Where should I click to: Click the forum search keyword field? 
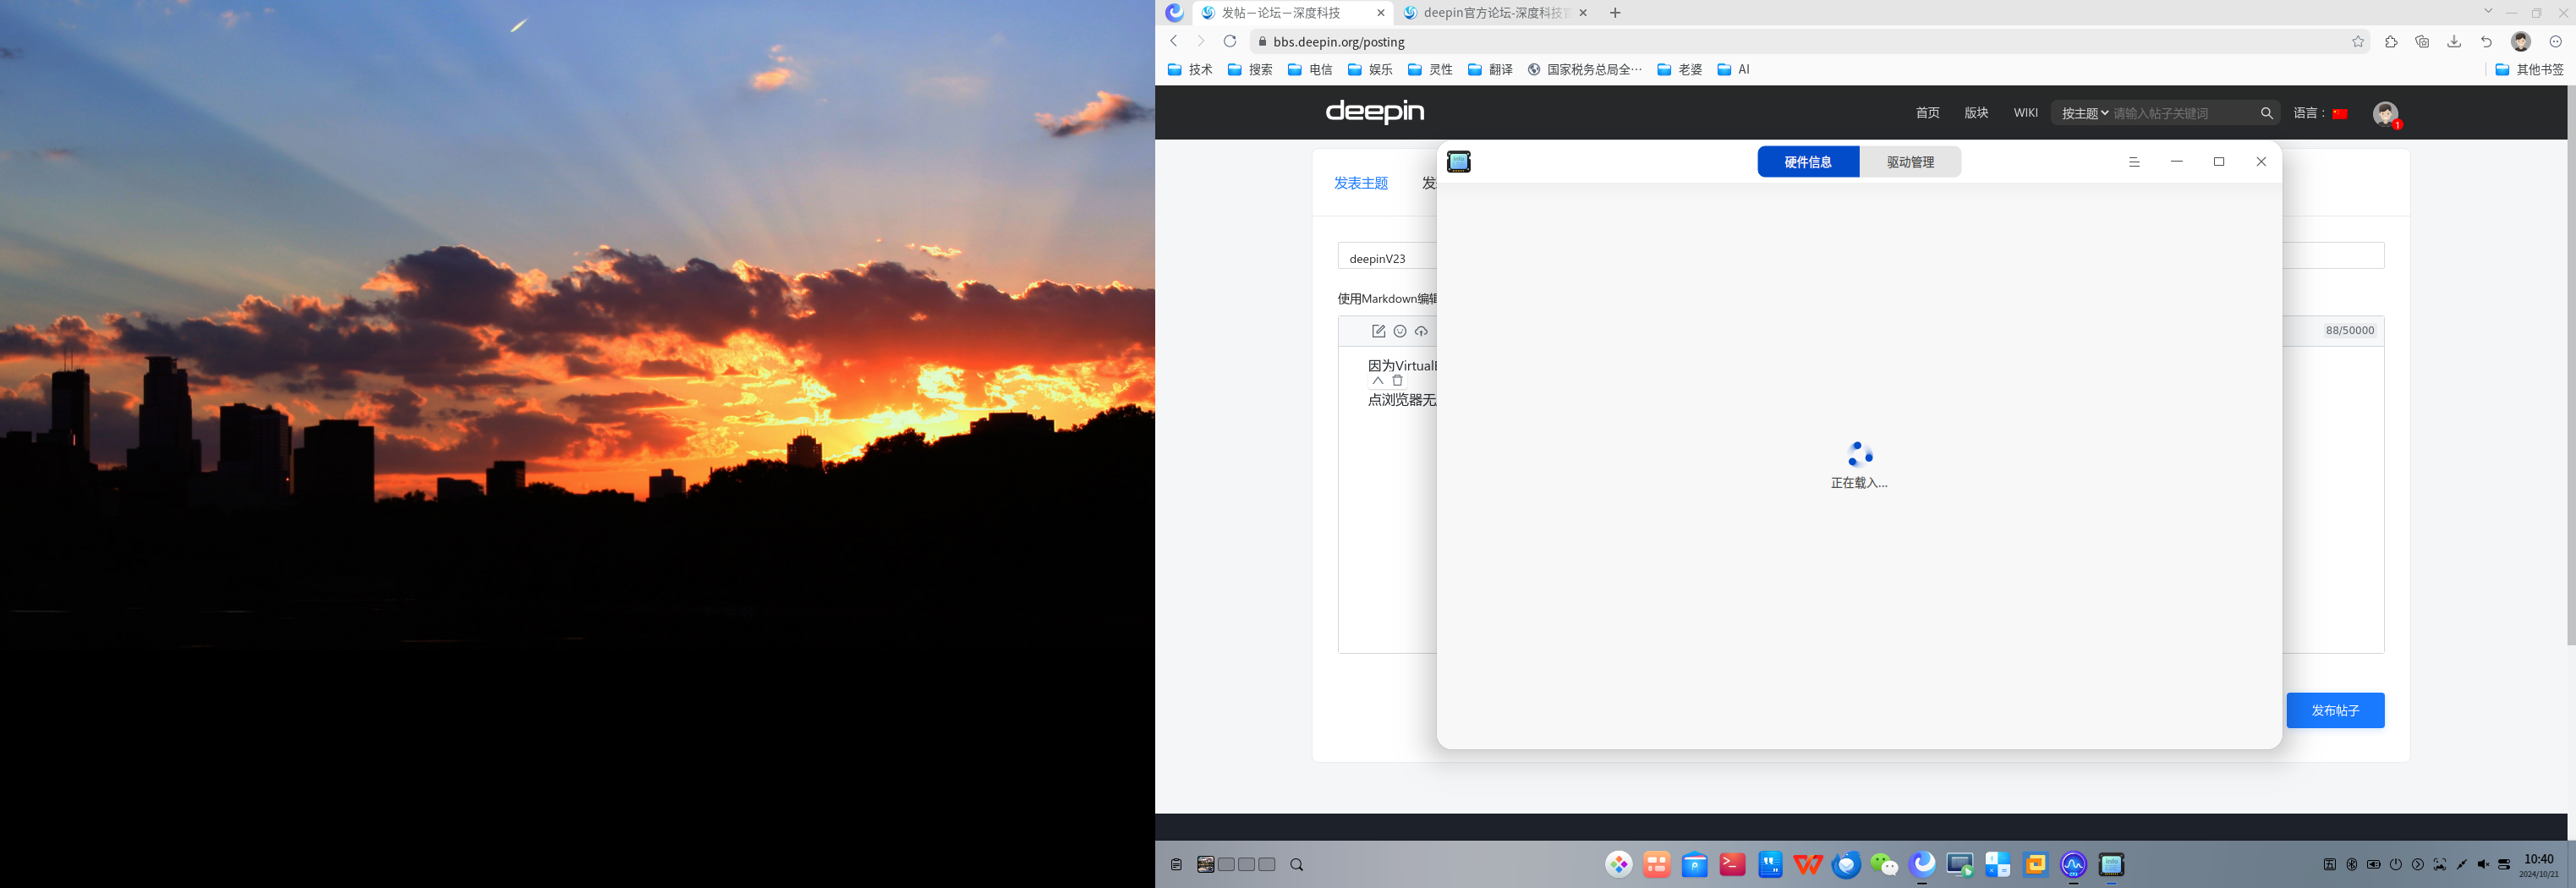tap(2183, 114)
